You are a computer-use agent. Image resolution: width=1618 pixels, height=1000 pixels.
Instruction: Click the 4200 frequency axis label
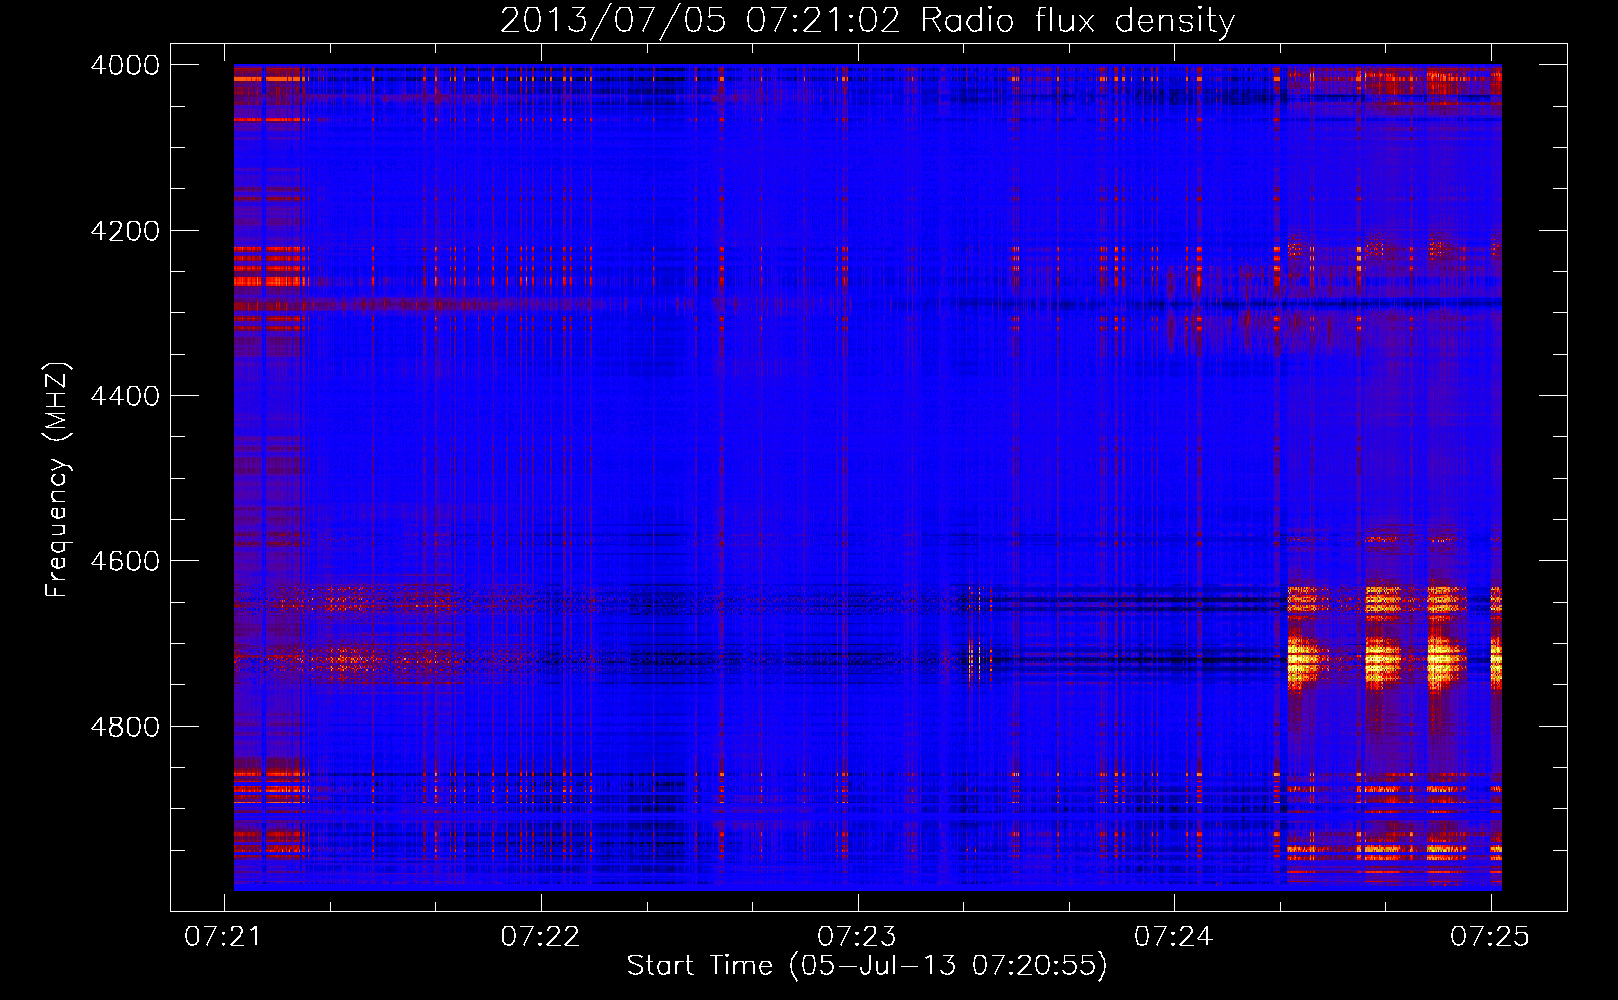click(125, 231)
